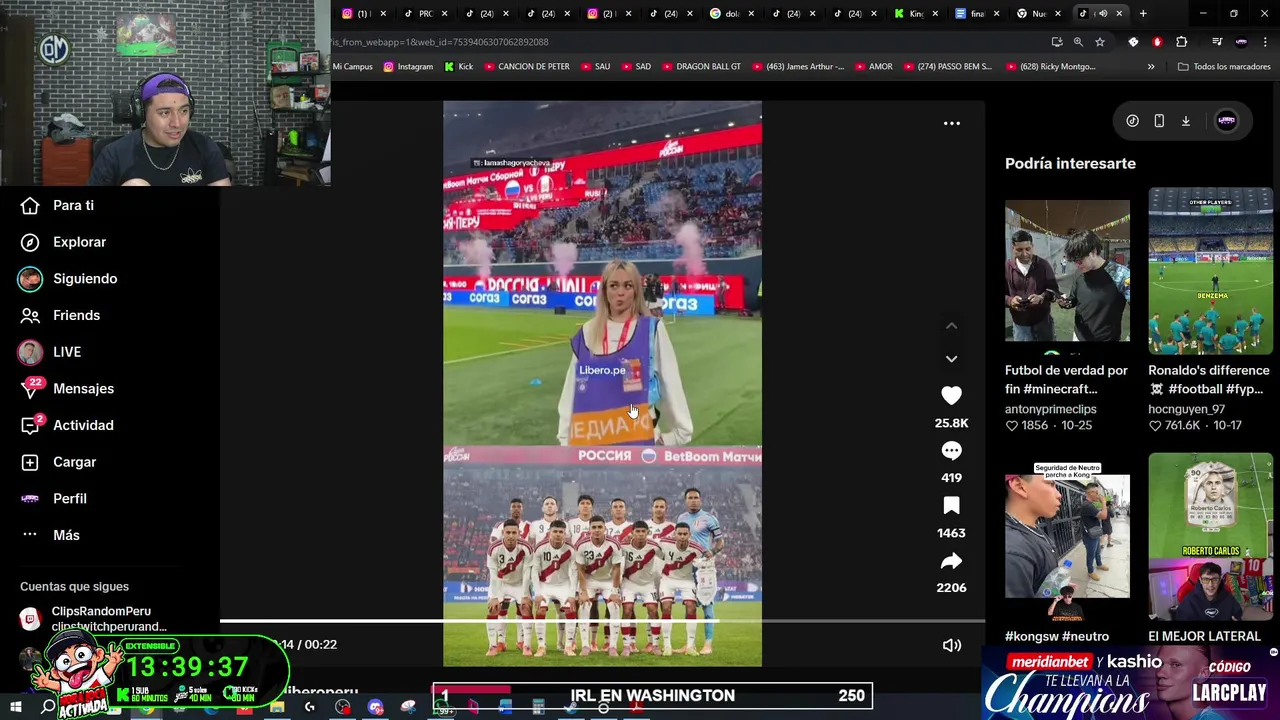The image size is (1280, 720).
Task: Open the Cargar upload page
Action: click(x=60, y=462)
